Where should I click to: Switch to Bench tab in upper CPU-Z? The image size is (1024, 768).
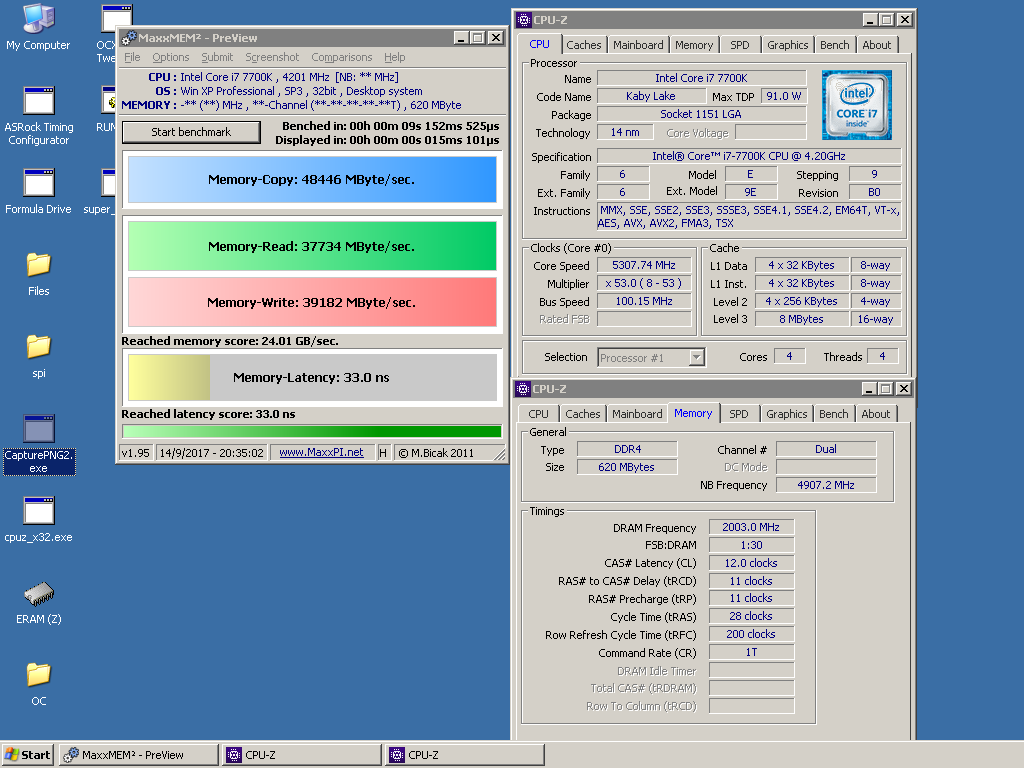[x=835, y=45]
